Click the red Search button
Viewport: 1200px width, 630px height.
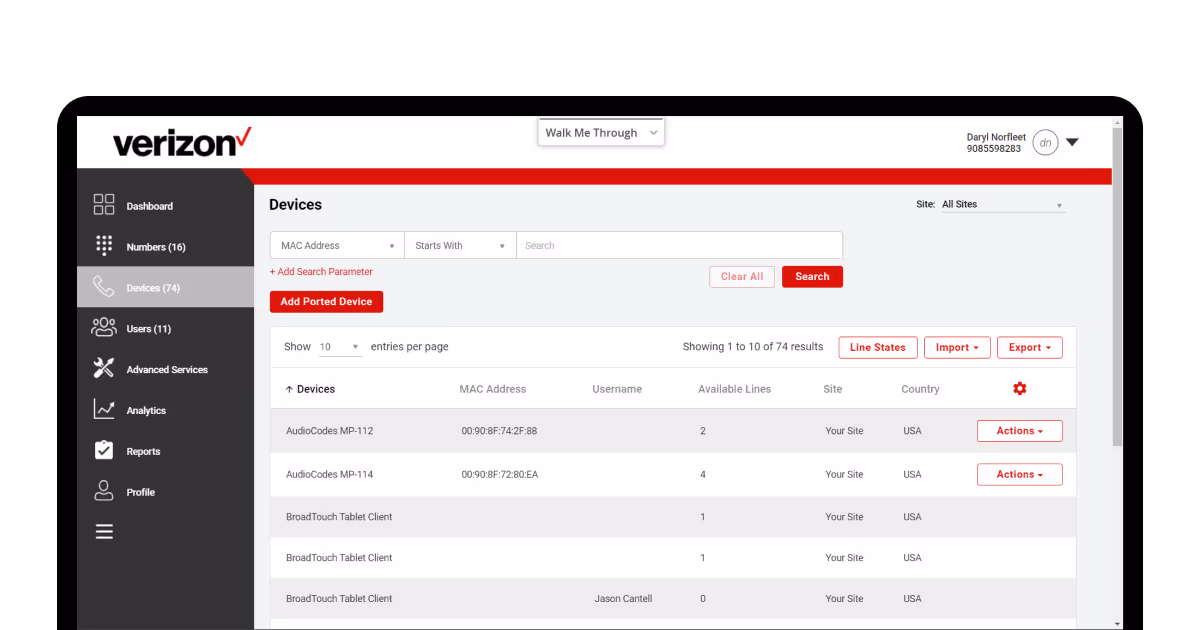[x=812, y=276]
